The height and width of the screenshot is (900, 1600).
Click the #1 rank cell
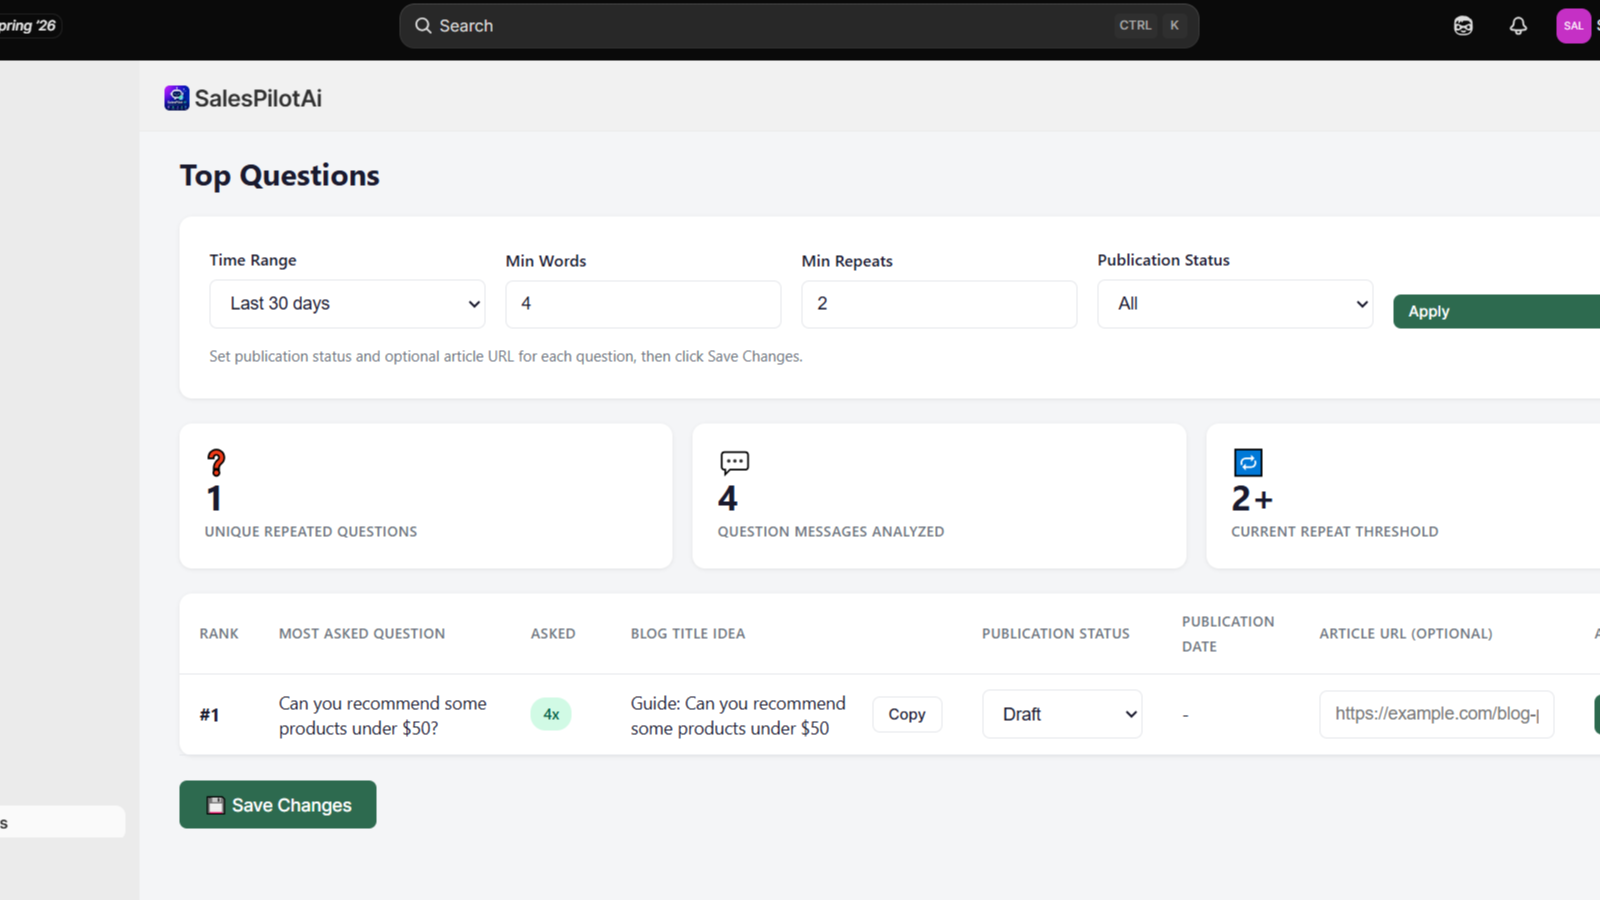click(209, 715)
